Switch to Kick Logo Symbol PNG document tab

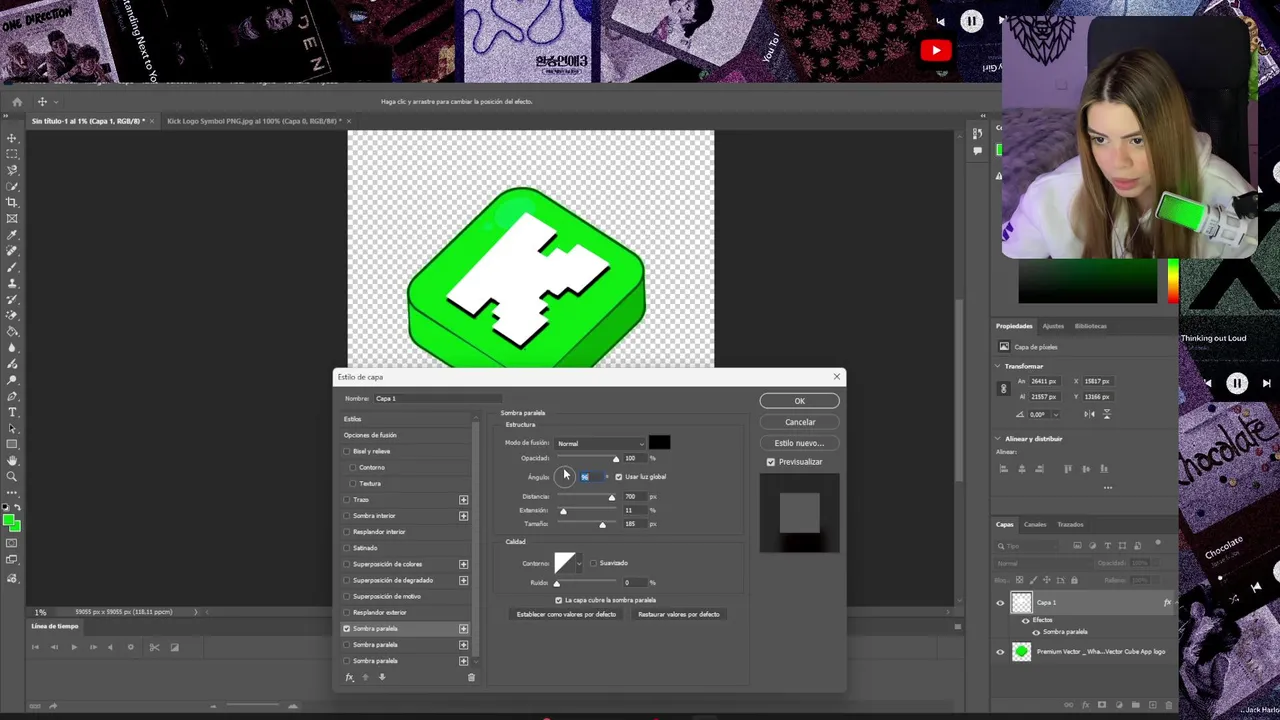254,121
